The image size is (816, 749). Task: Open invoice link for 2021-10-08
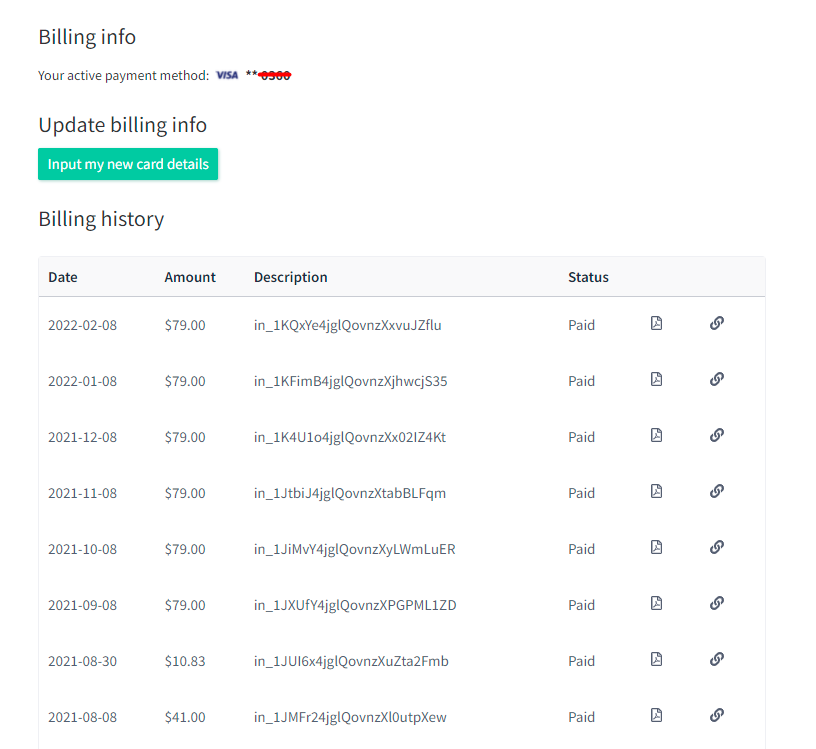(x=717, y=547)
